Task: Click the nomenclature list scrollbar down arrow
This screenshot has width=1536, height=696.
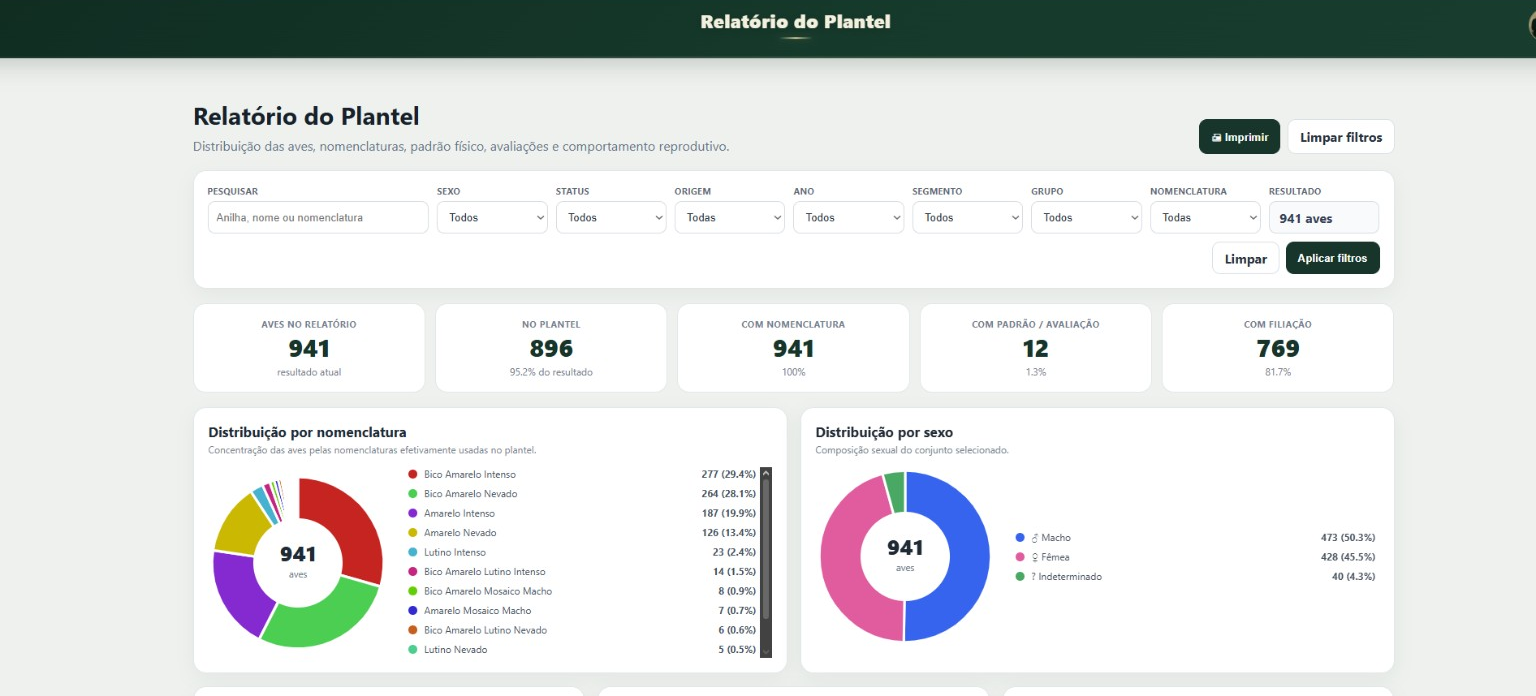Action: pyautogui.click(x=767, y=651)
